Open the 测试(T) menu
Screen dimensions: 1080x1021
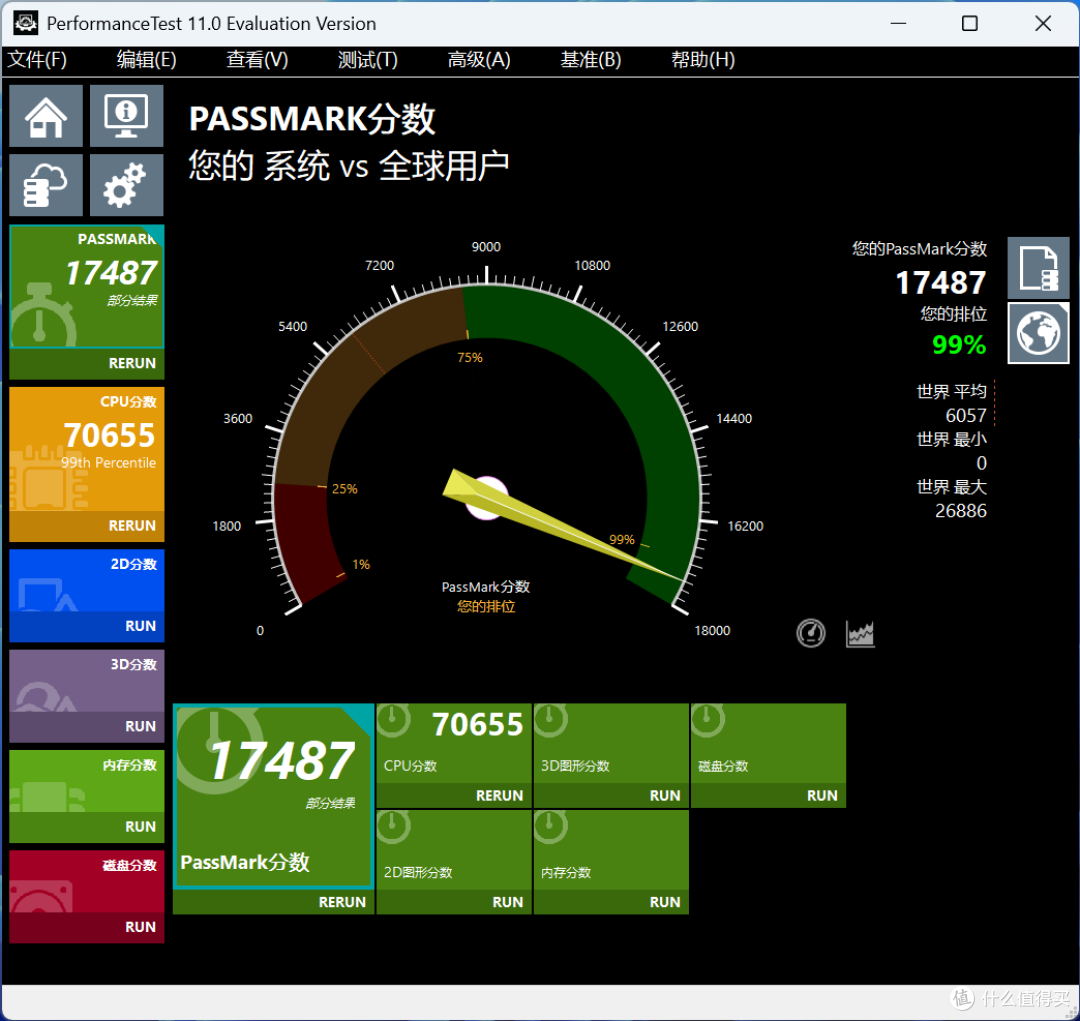point(368,60)
